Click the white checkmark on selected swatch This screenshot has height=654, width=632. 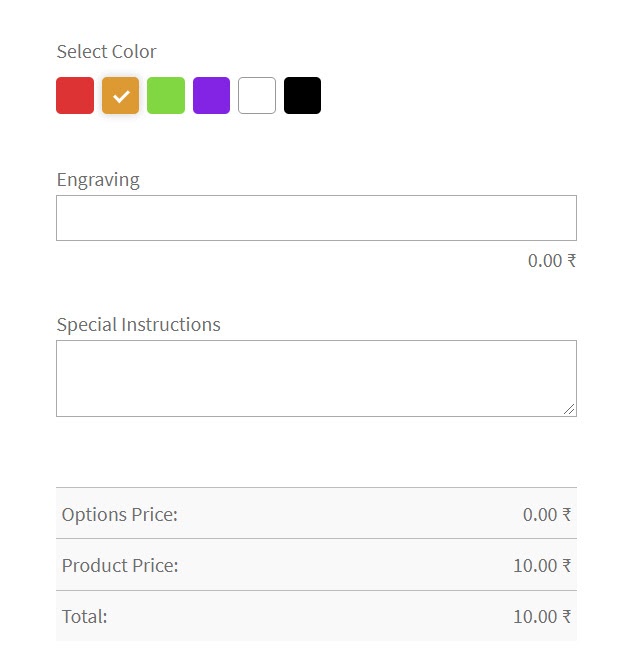pos(121,97)
